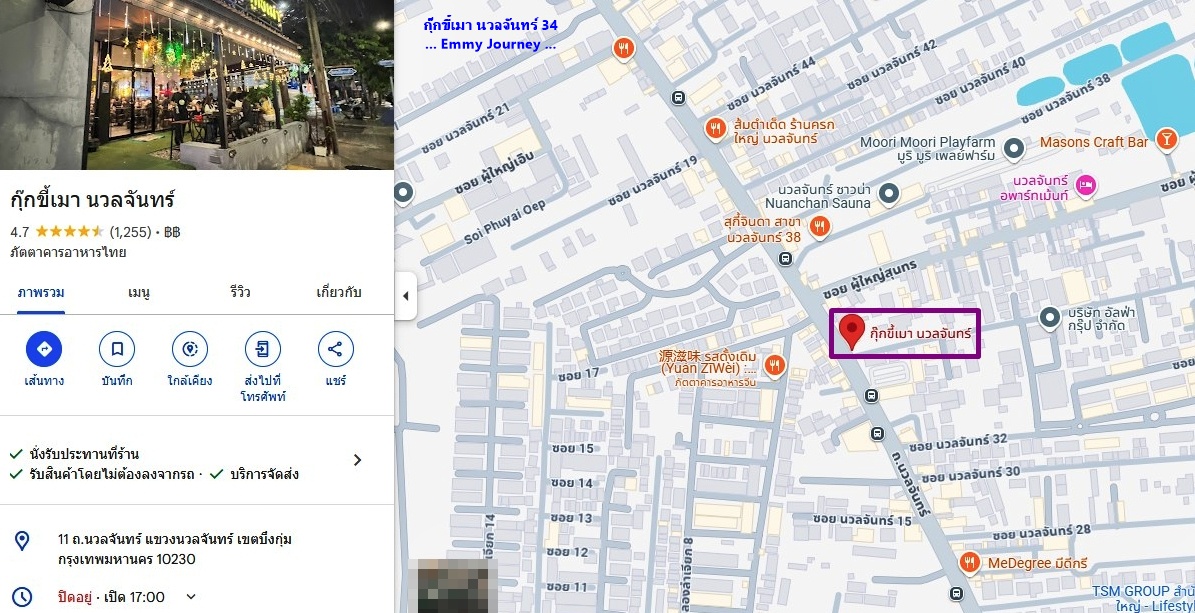This screenshot has width=1195, height=613.
Task: Click the share (แชร์) icon
Action: [x=335, y=349]
